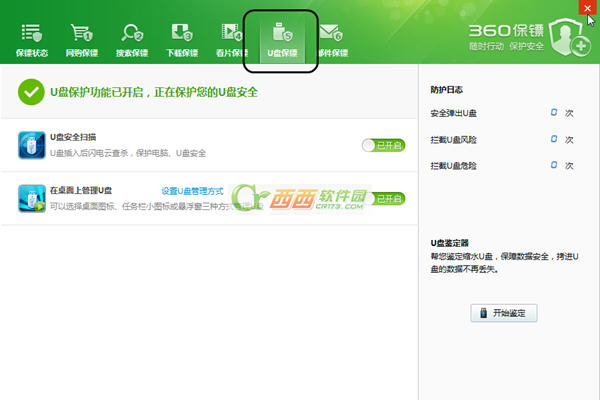Image resolution: width=600 pixels, height=400 pixels.
Task: Select the U盘保镖 tab
Action: click(281, 40)
